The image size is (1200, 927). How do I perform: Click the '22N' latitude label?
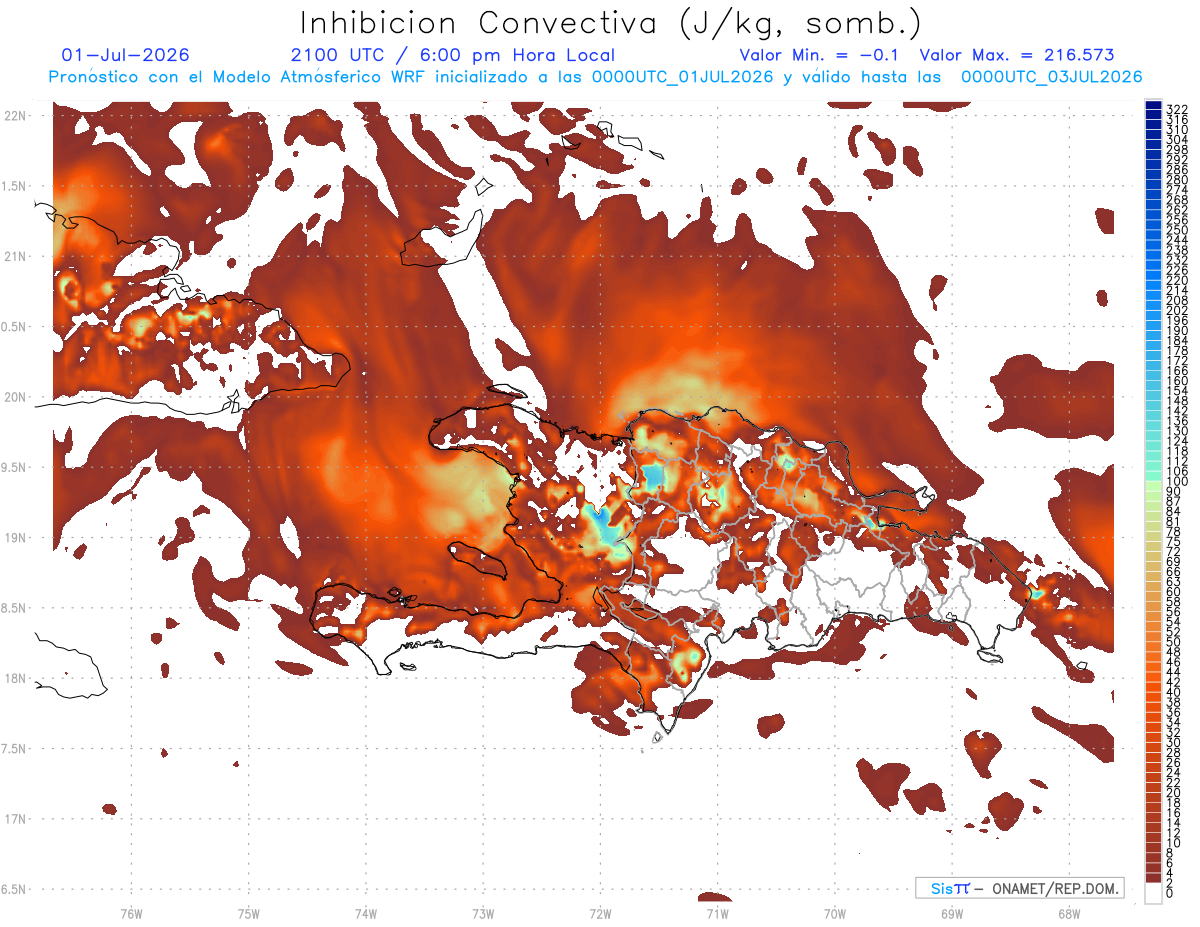(15, 116)
